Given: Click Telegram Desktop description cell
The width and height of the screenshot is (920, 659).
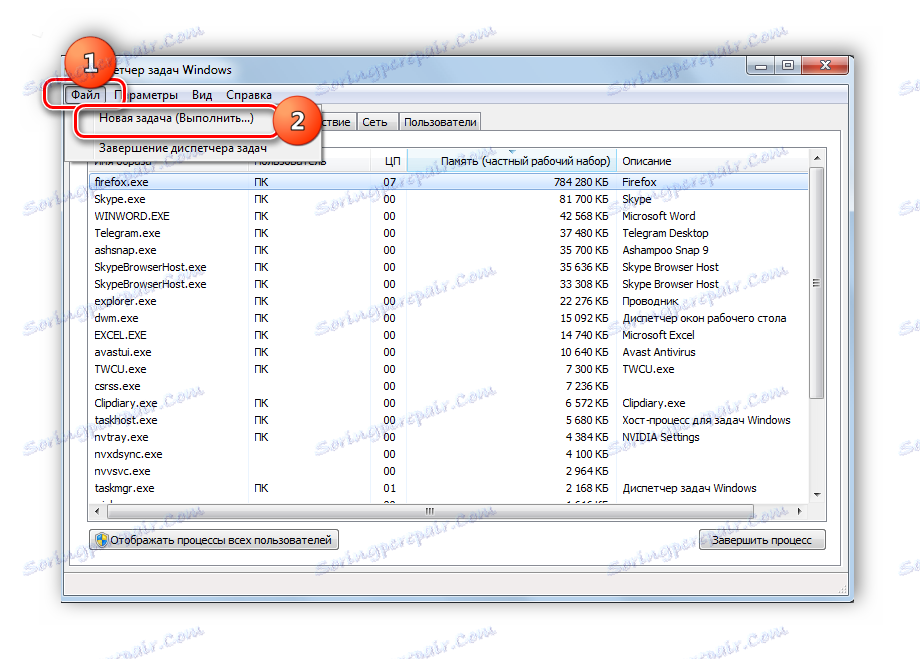Looking at the screenshot, I should coord(665,233).
